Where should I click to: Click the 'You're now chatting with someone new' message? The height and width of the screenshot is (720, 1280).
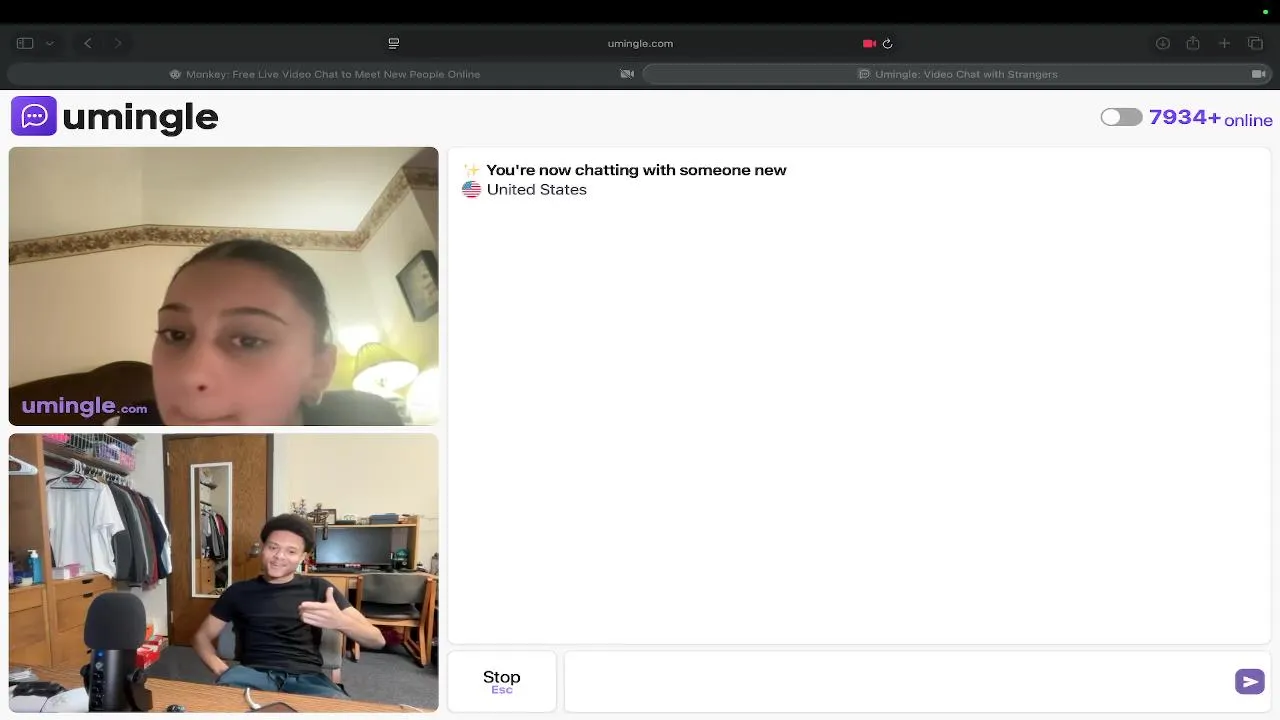[636, 170]
